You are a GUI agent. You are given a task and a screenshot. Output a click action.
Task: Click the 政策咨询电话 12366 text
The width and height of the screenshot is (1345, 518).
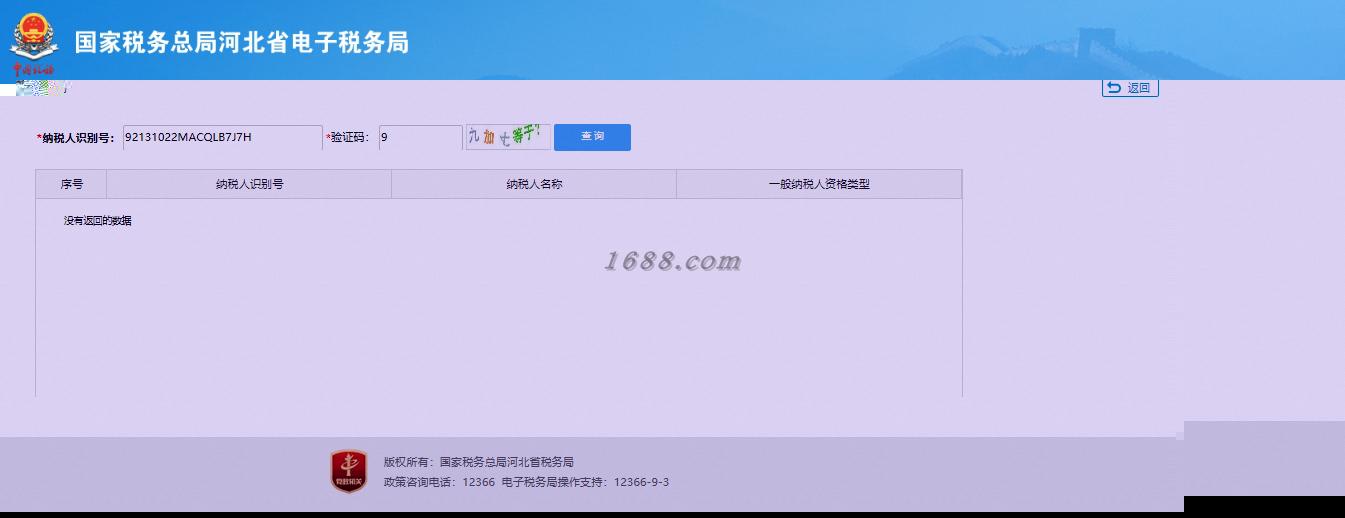point(440,482)
